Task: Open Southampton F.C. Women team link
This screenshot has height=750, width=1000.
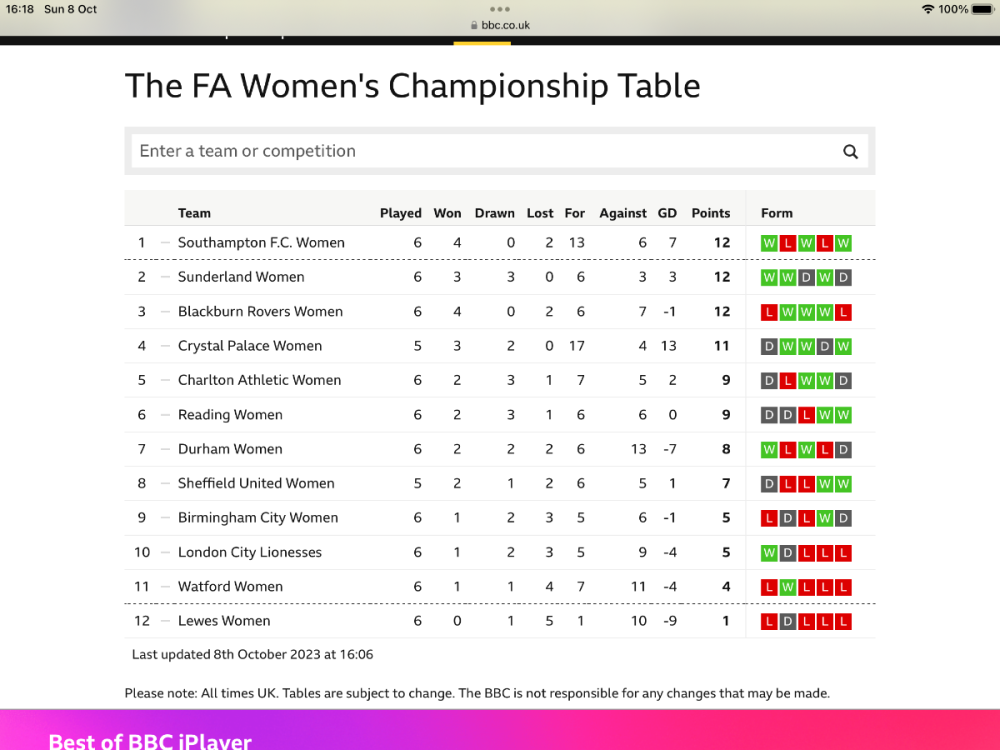Action: coord(261,243)
